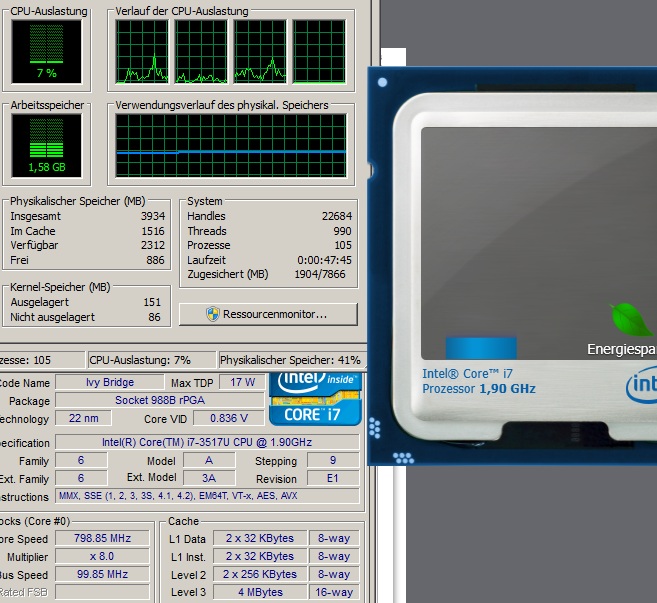657x603 pixels.
Task: Open the Ressourcenmonitor button
Action: tap(268, 314)
